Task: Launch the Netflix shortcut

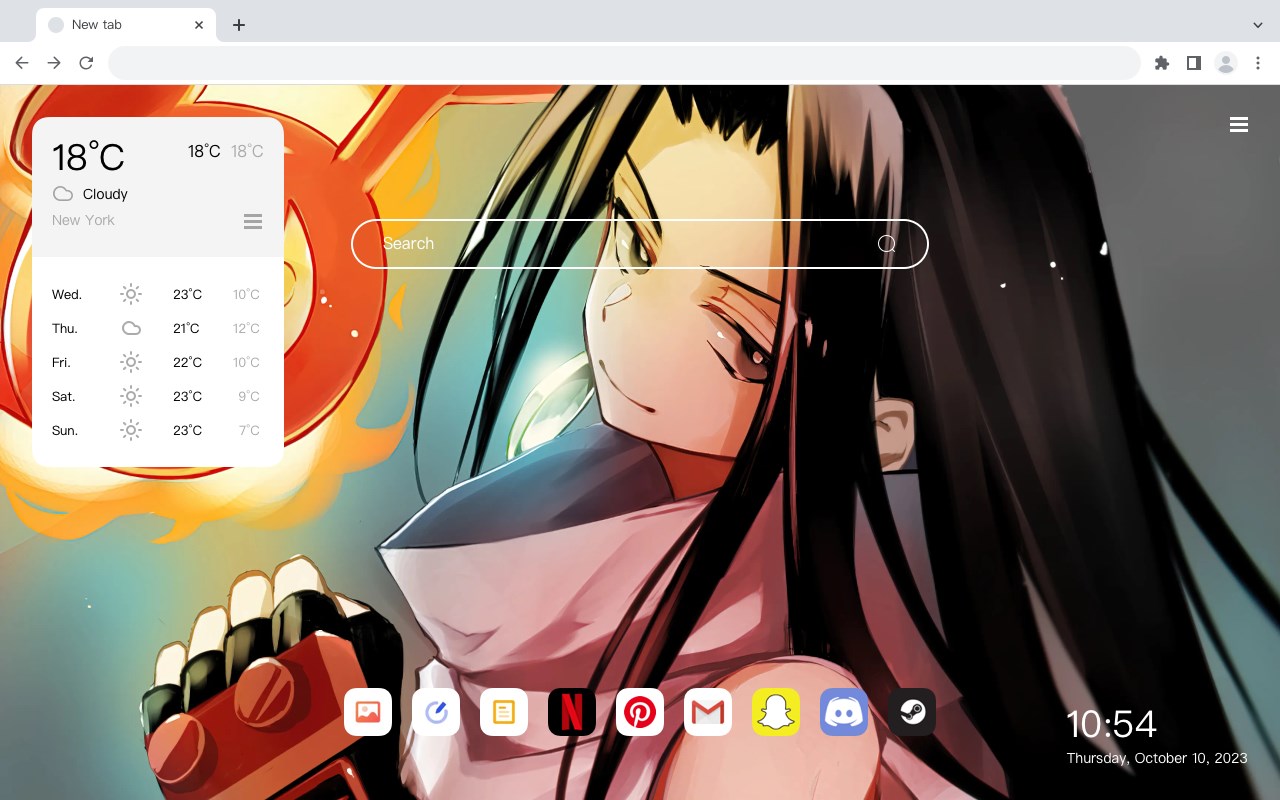Action: tap(572, 712)
